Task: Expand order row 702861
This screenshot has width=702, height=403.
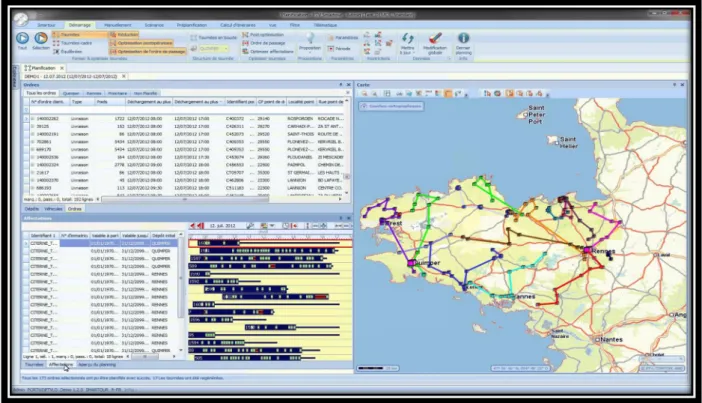Action: click(33, 142)
